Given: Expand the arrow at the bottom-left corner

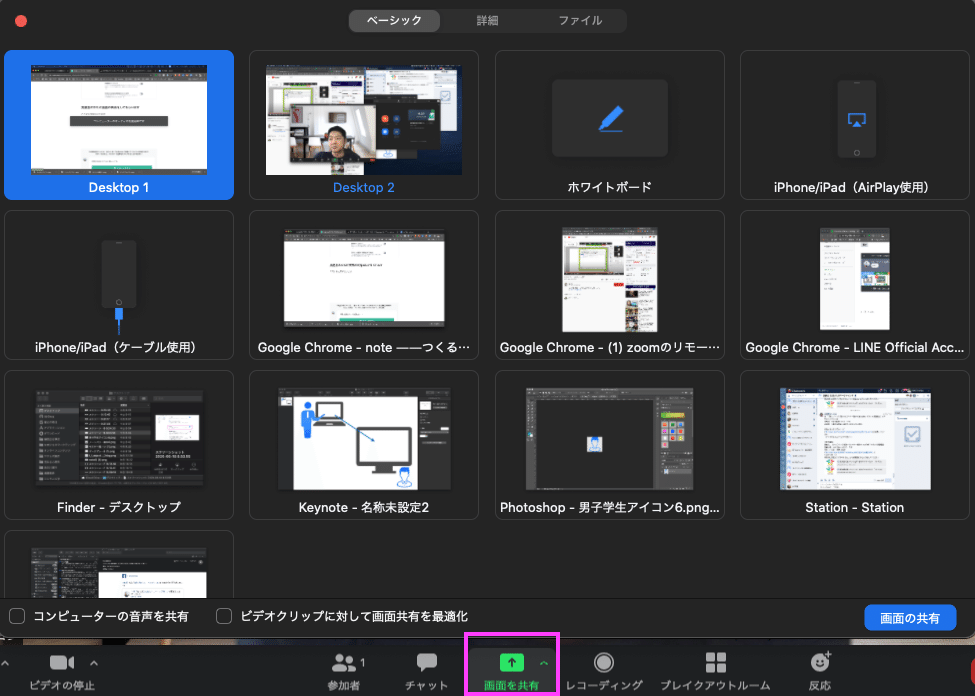Looking at the screenshot, I should coord(7,662).
